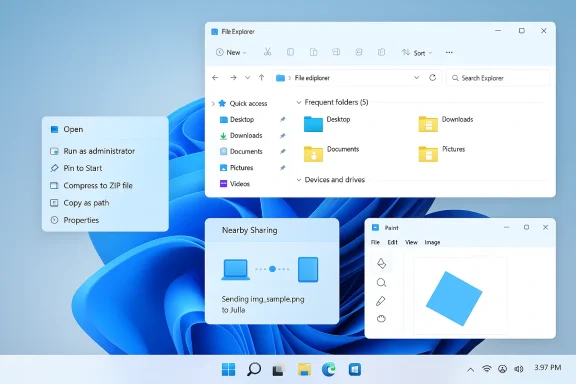Click the taskbar clock showing 3:97 PM
The image size is (576, 384).
[547, 367]
